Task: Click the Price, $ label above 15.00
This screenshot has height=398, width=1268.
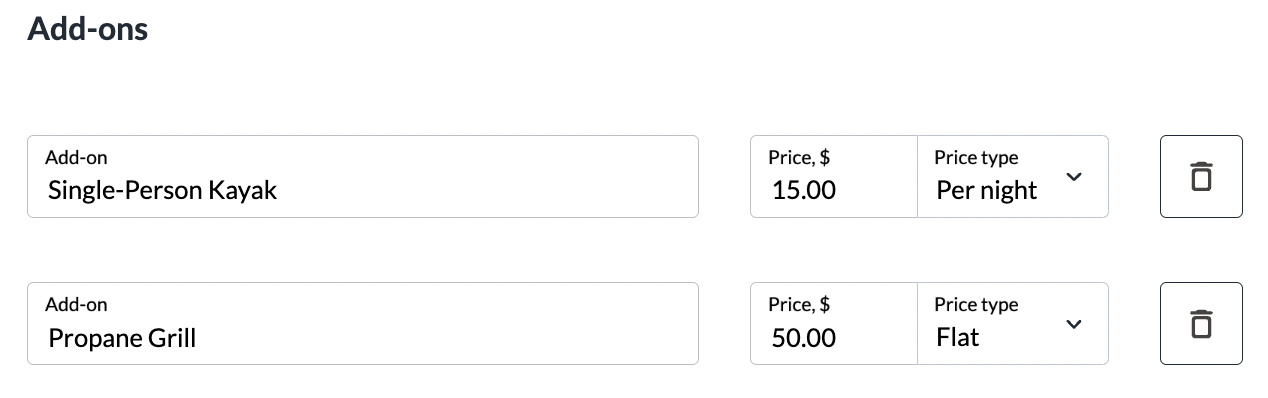Action: point(799,157)
